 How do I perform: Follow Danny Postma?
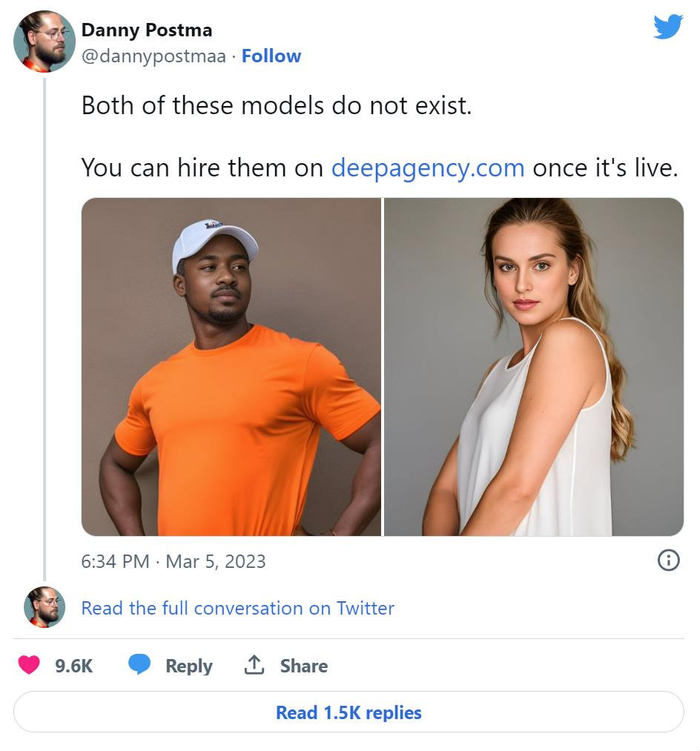coord(271,56)
